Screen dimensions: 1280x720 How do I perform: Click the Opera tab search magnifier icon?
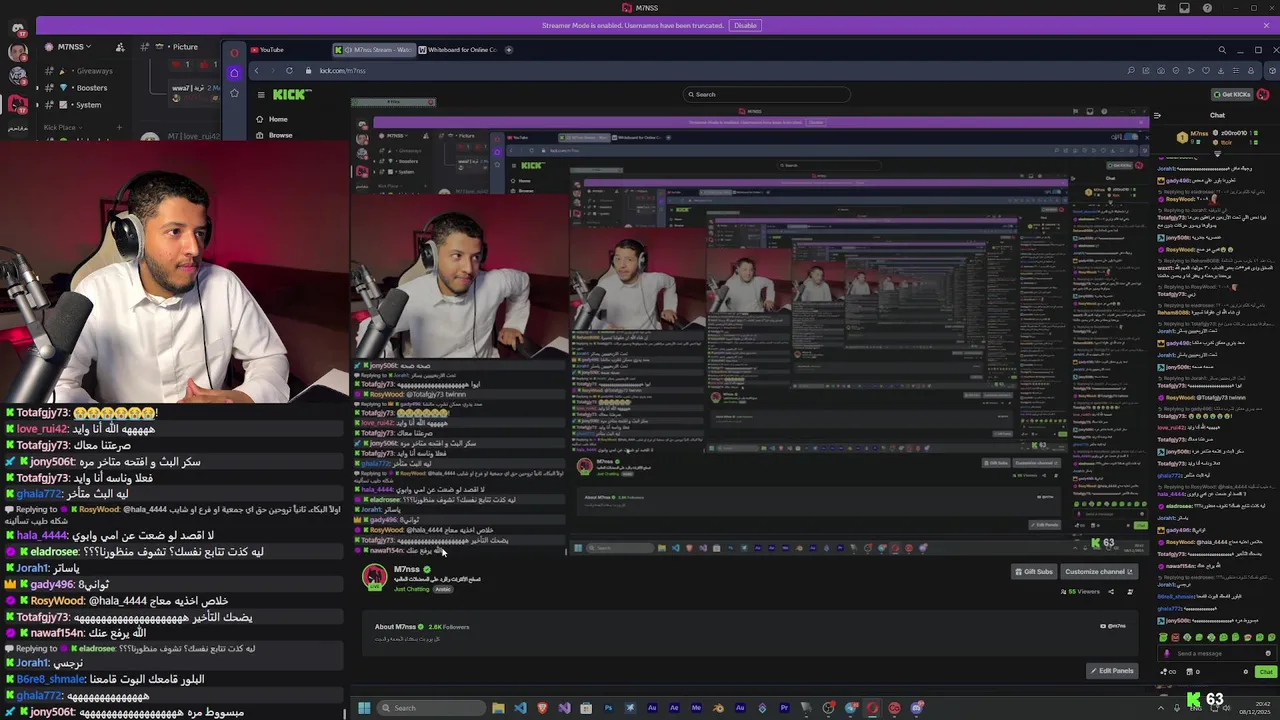1222,50
